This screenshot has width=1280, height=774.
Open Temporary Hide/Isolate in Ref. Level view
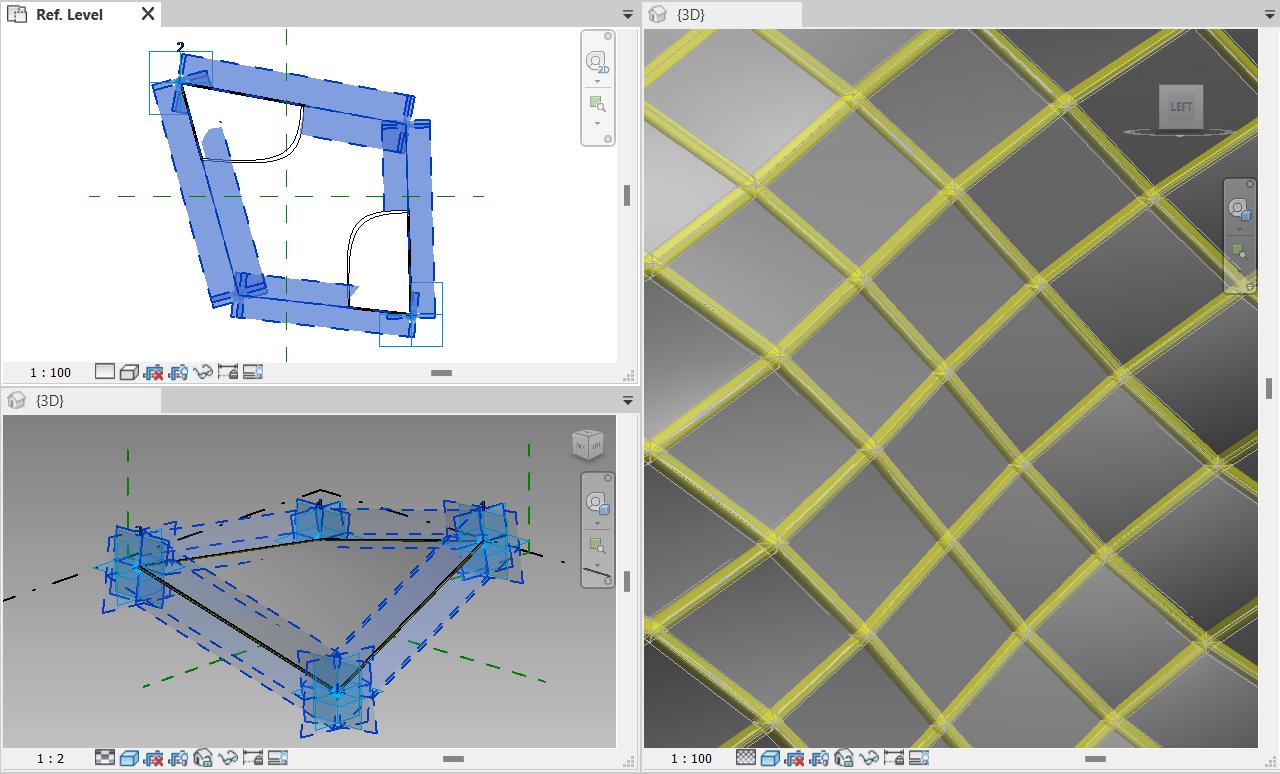(x=203, y=372)
